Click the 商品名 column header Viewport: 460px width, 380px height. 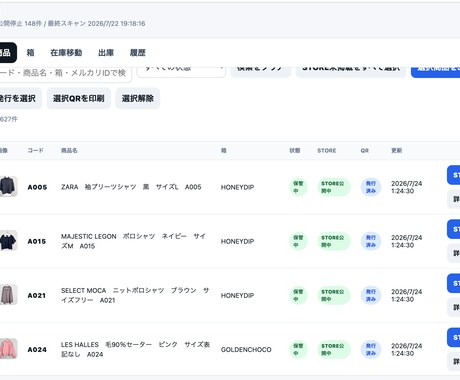(69, 150)
